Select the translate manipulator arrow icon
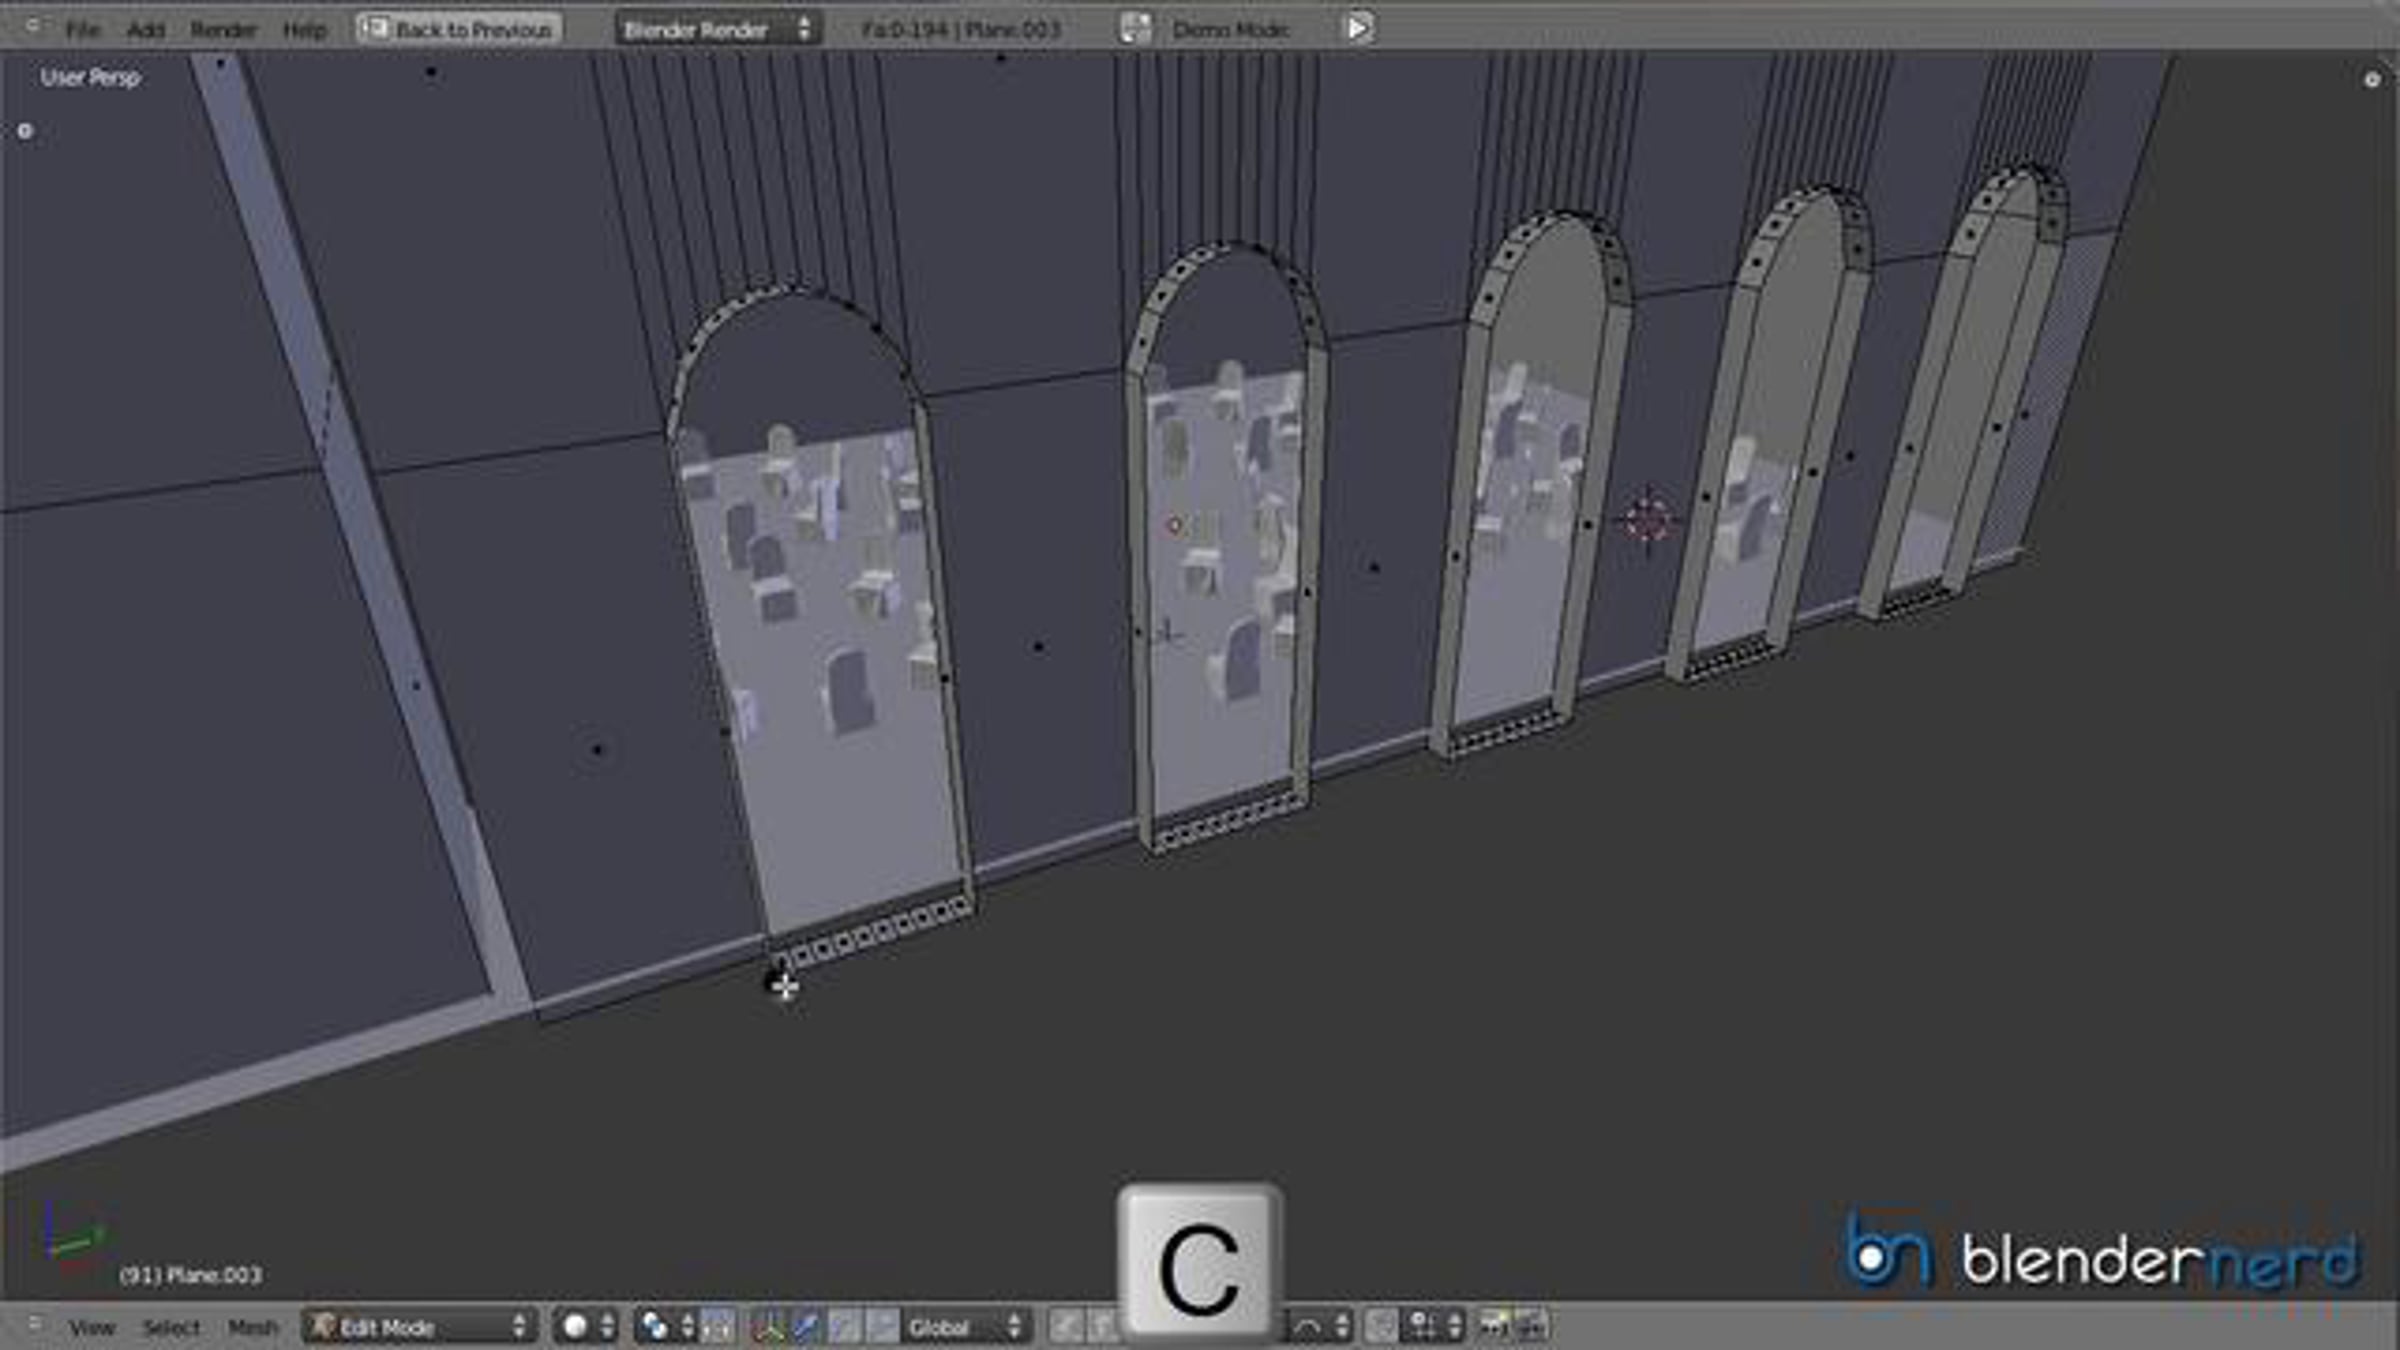This screenshot has height=1350, width=2400. 806,1327
